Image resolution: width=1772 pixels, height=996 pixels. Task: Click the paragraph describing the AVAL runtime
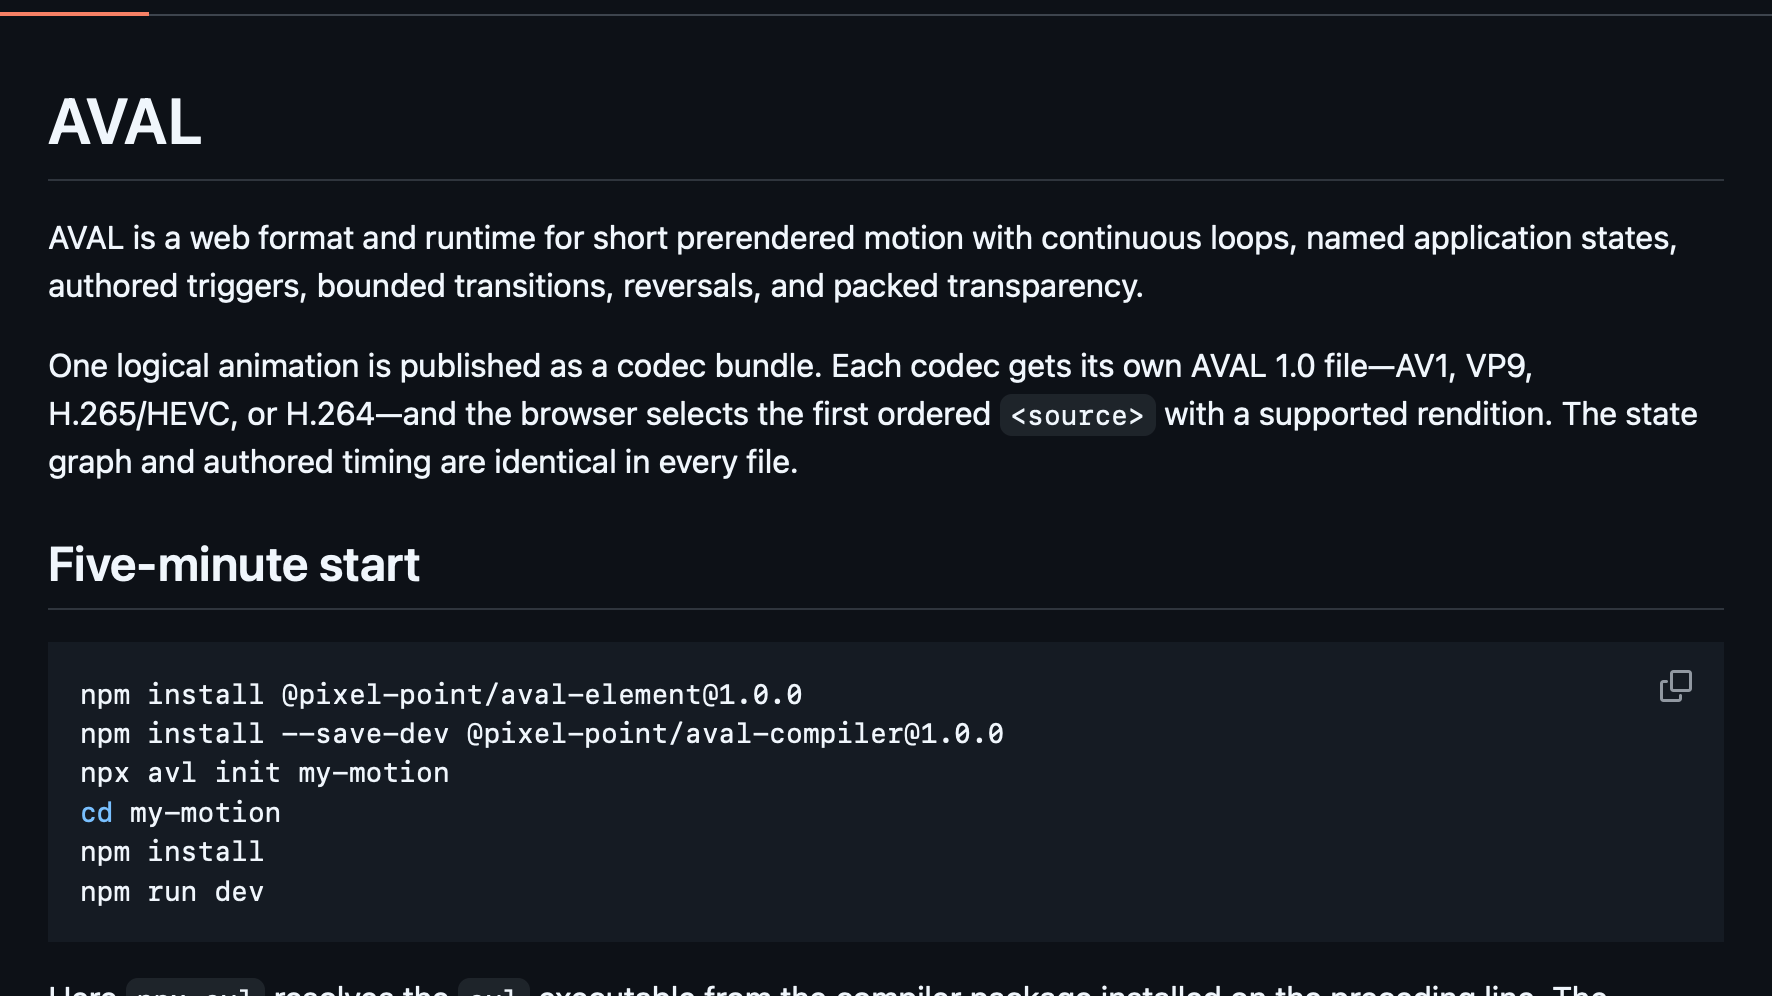click(863, 262)
